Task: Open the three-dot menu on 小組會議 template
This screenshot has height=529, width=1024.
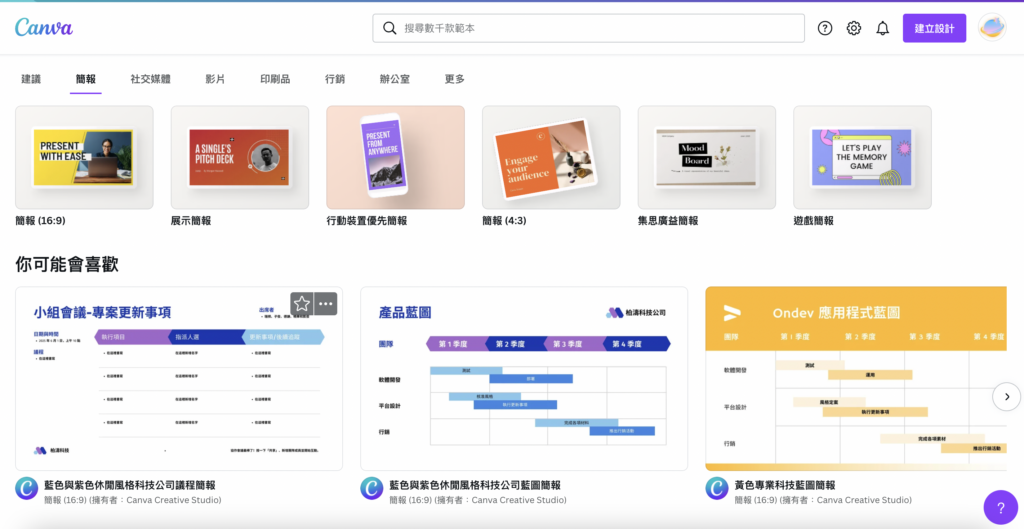Action: pyautogui.click(x=325, y=304)
